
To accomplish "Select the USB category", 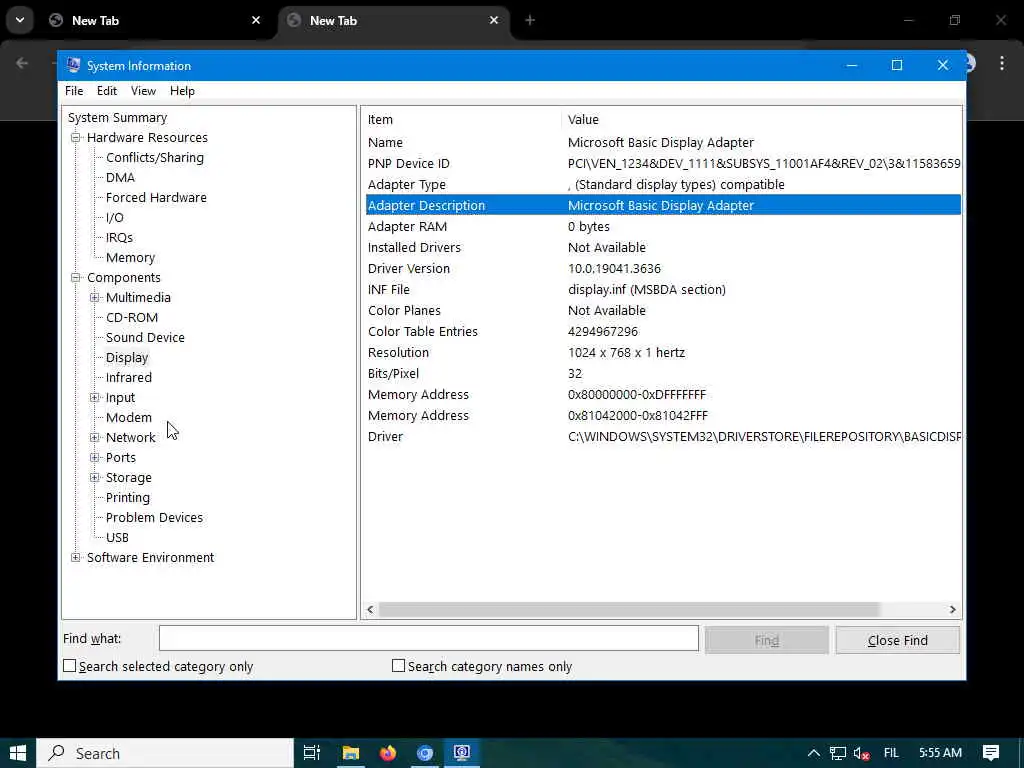I will (x=118, y=537).
